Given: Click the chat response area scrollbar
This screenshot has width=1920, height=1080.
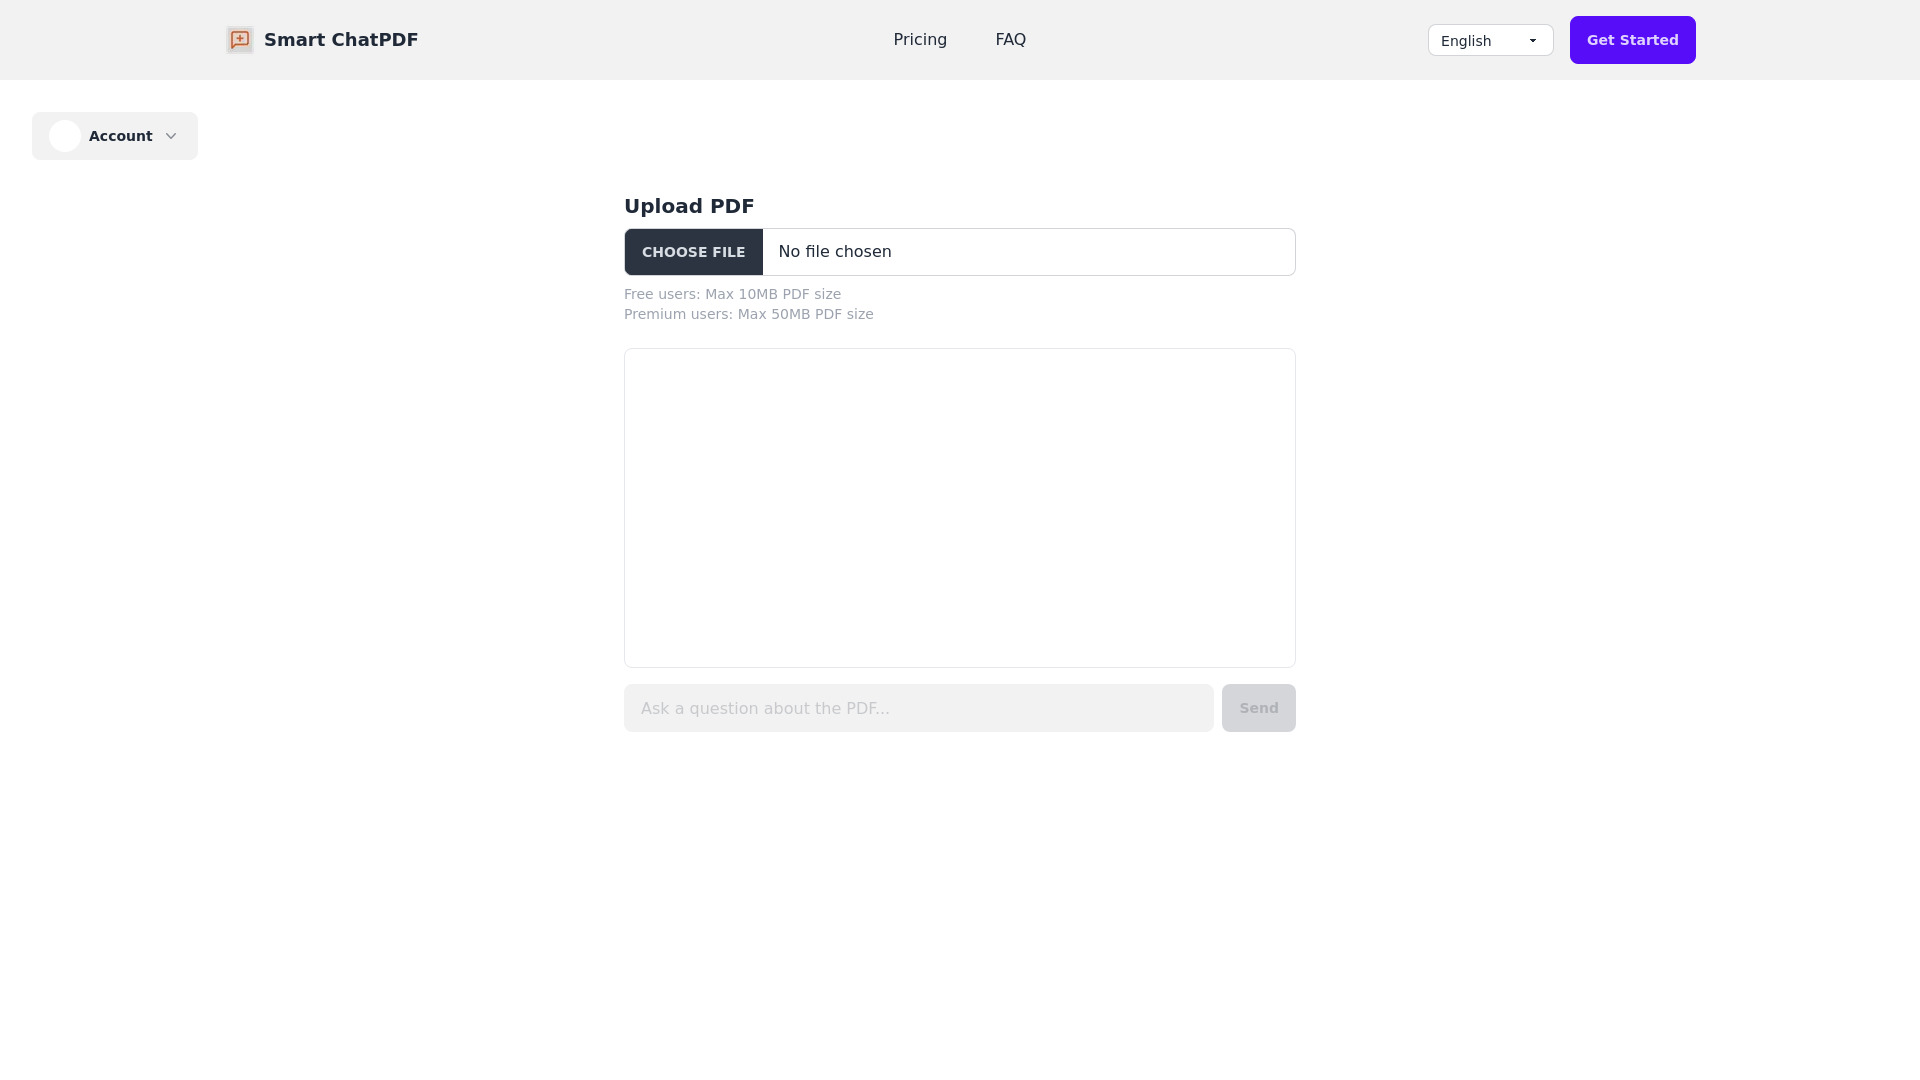Looking at the screenshot, I should tap(1290, 508).
